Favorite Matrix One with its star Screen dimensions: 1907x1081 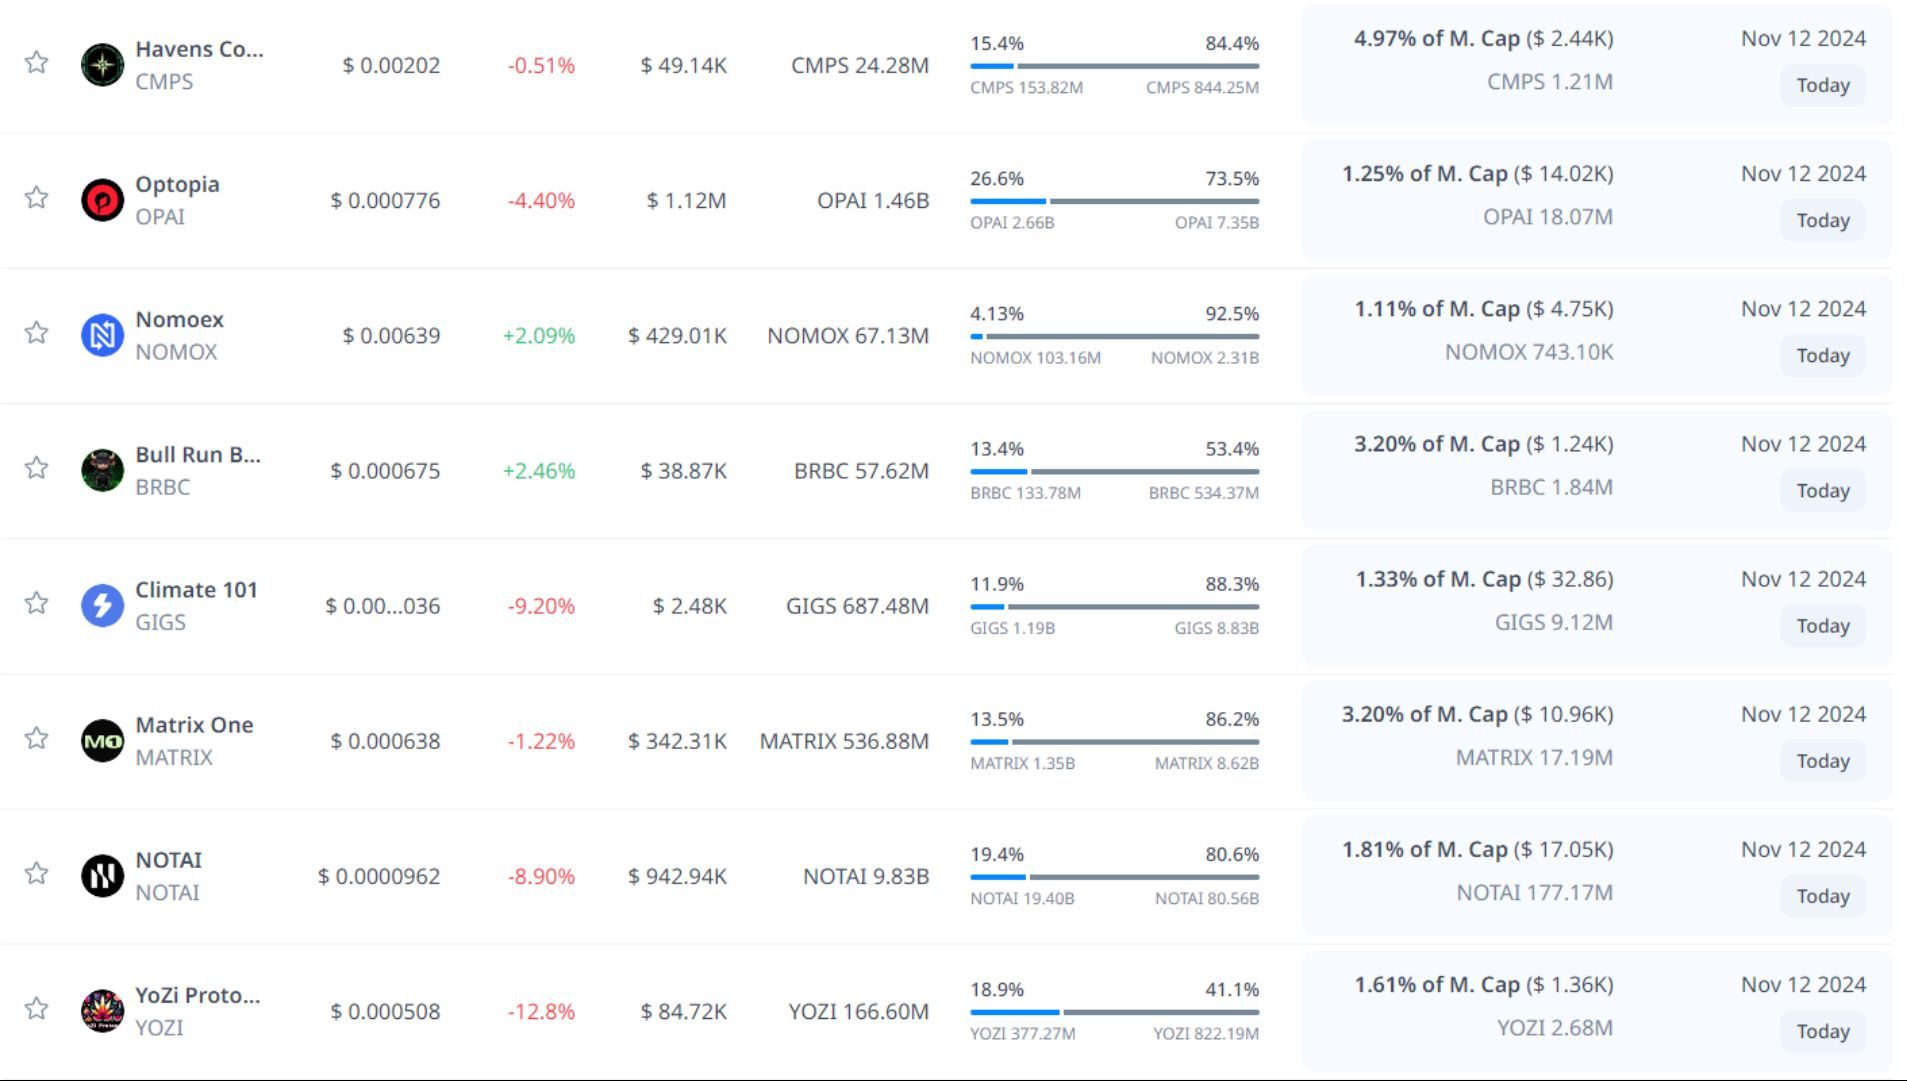coord(37,738)
